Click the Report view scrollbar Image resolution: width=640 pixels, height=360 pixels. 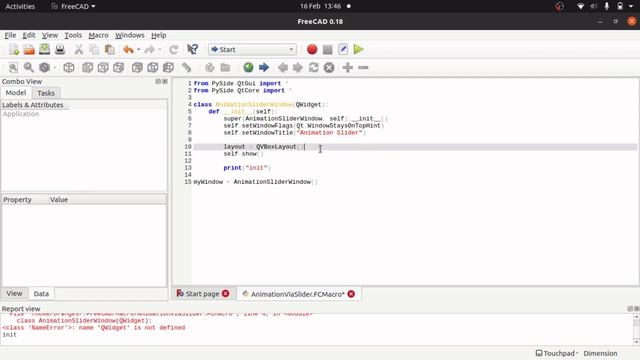click(x=636, y=329)
